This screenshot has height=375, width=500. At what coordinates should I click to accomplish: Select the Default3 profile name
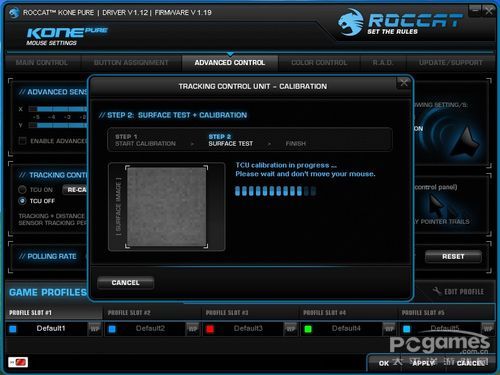(x=248, y=328)
